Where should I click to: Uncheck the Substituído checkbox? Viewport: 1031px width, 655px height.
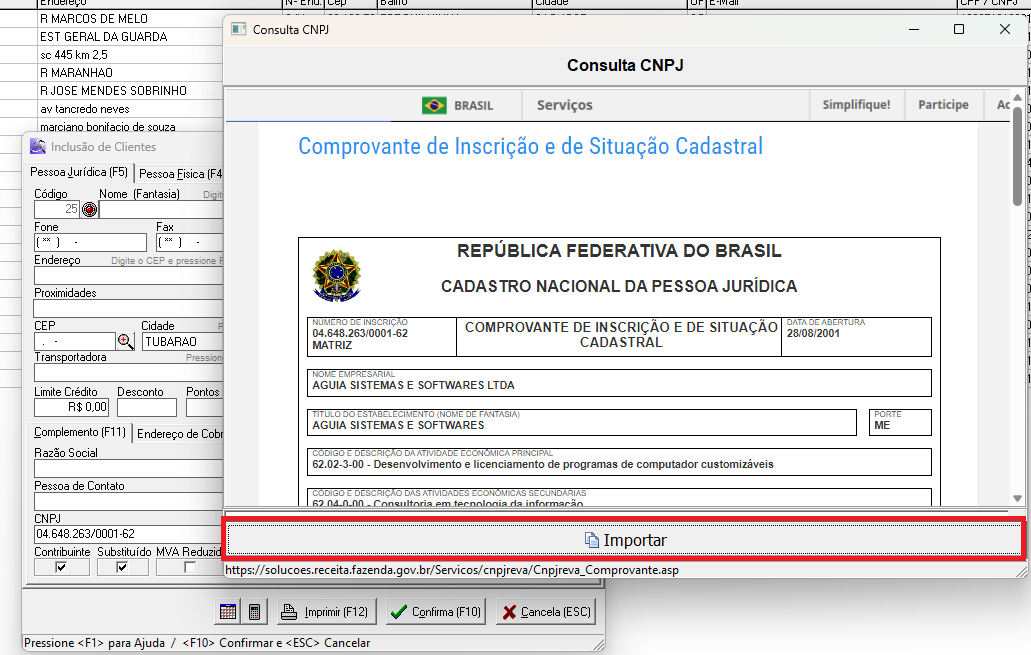[123, 568]
